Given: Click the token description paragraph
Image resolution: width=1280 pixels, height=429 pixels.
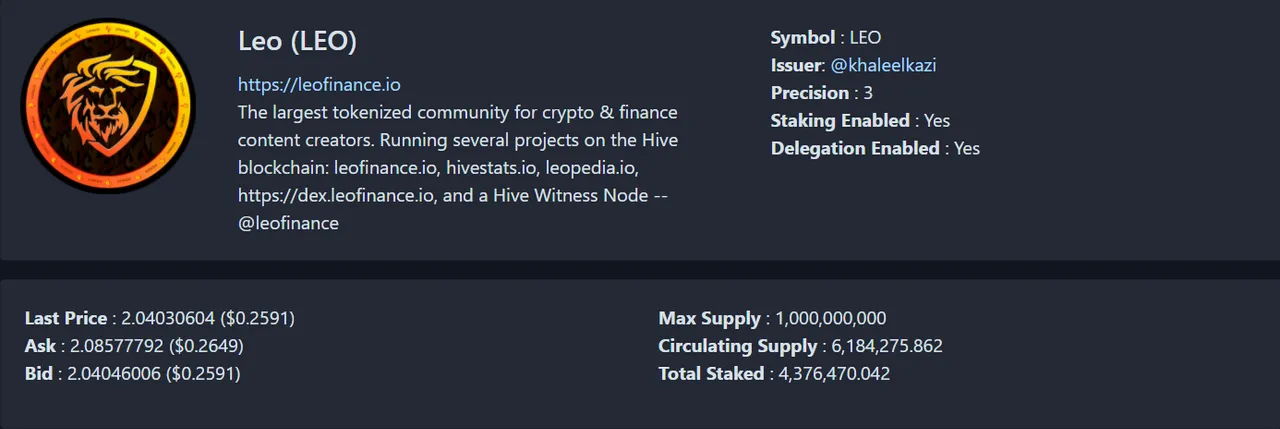Looking at the screenshot, I should [x=458, y=168].
